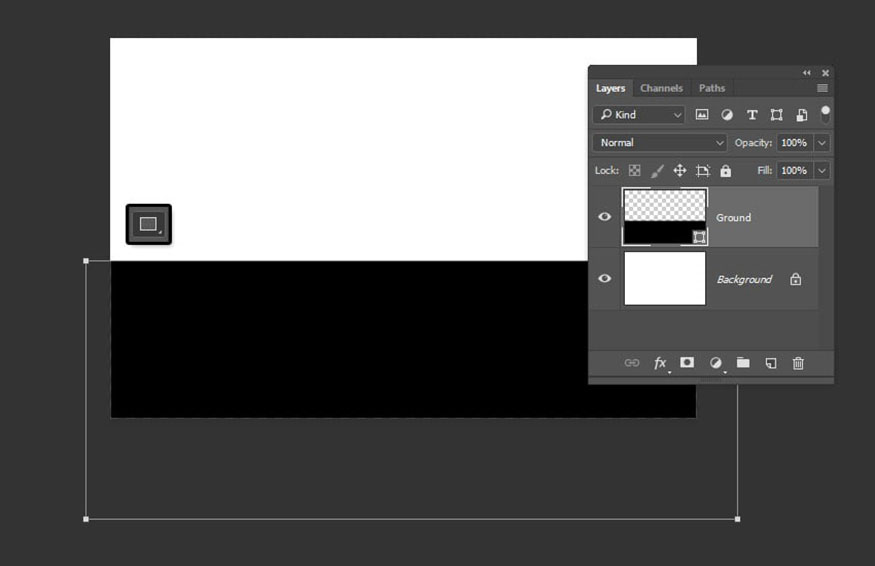The height and width of the screenshot is (566, 875).
Task: Toggle the layer filtering switch
Action: tap(825, 114)
